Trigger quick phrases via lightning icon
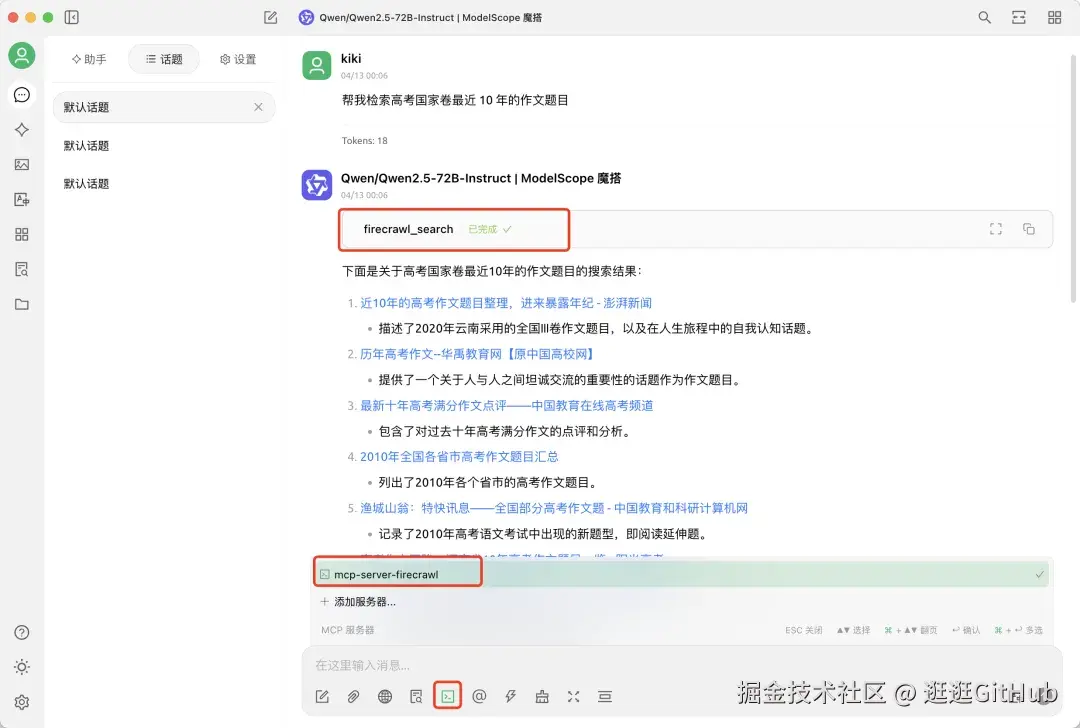The image size is (1080, 728). 510,696
